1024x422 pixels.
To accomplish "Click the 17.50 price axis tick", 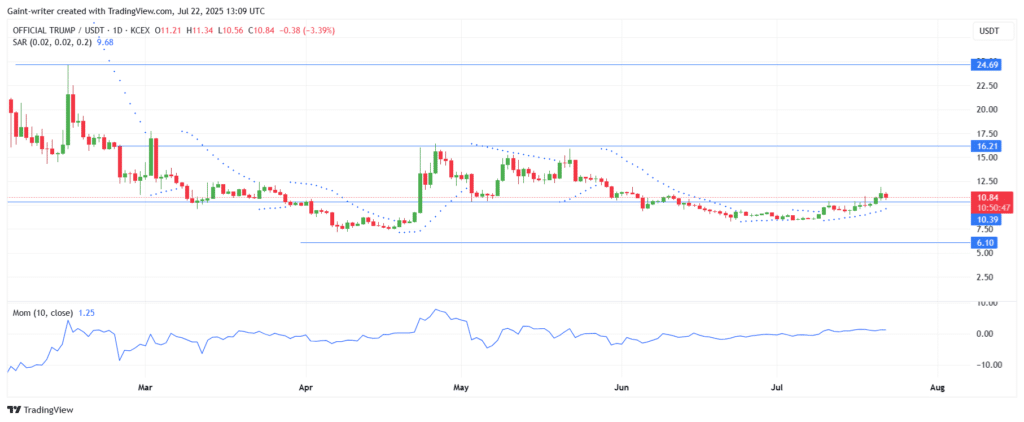I will (987, 134).
